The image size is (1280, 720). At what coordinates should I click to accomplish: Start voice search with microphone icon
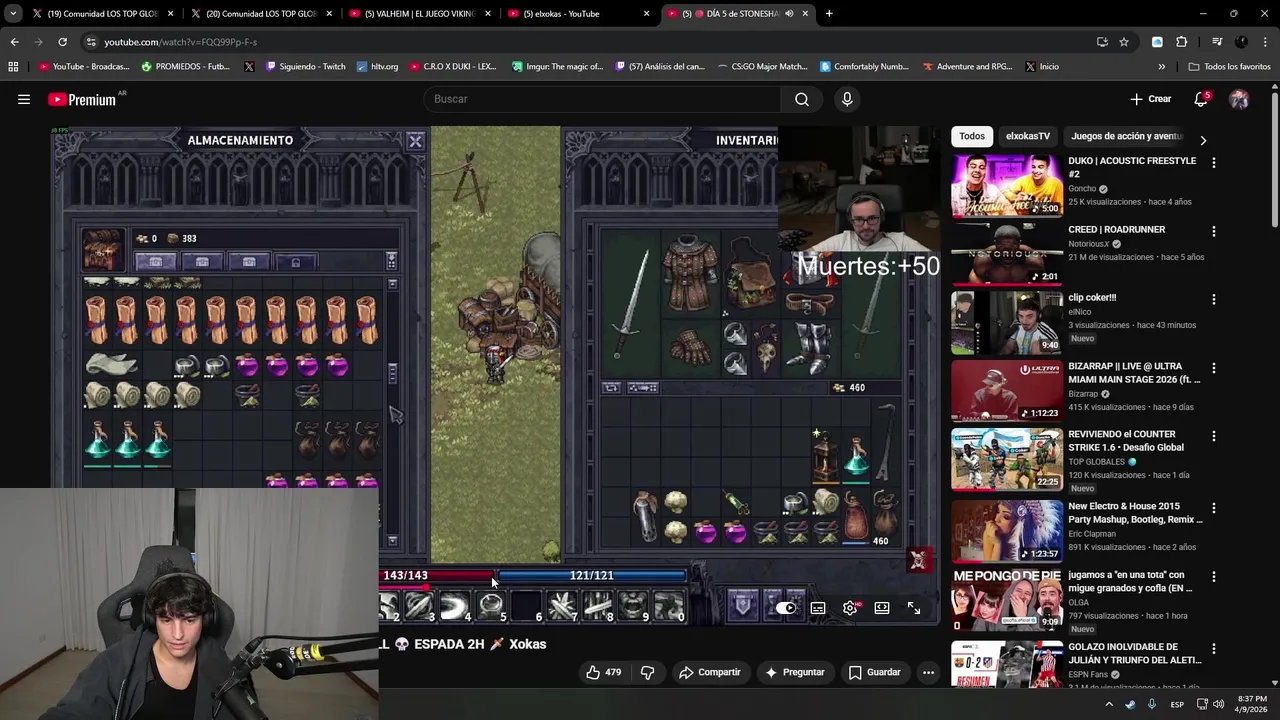[x=847, y=99]
